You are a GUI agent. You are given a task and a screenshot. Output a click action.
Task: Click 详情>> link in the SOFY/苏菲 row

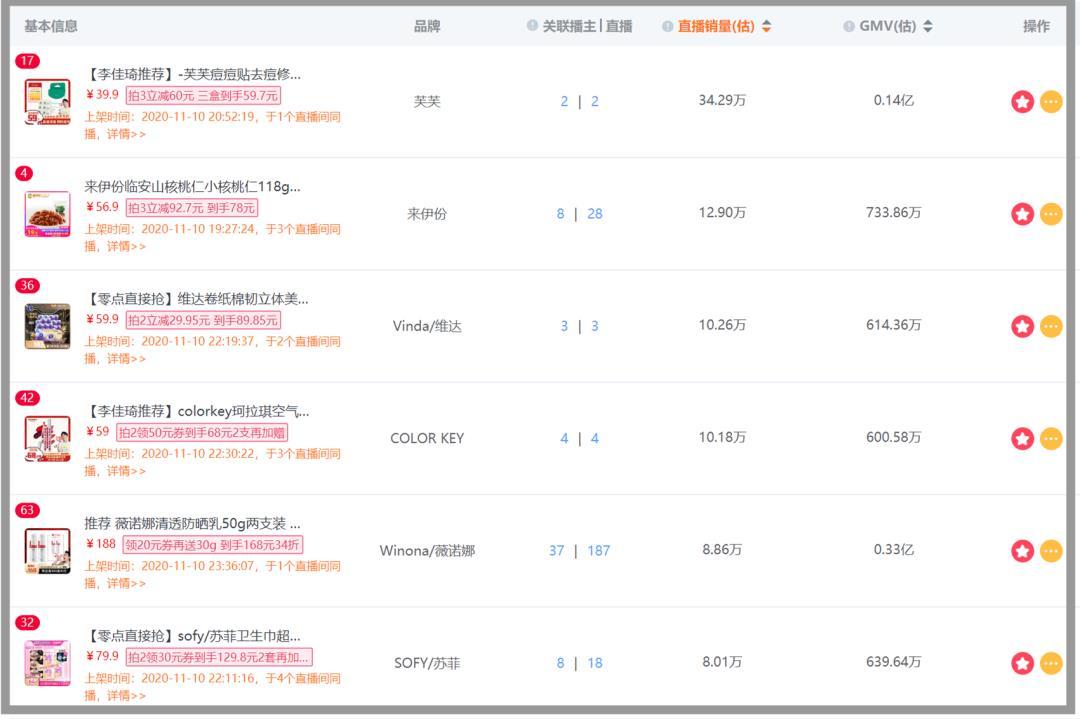[x=126, y=696]
